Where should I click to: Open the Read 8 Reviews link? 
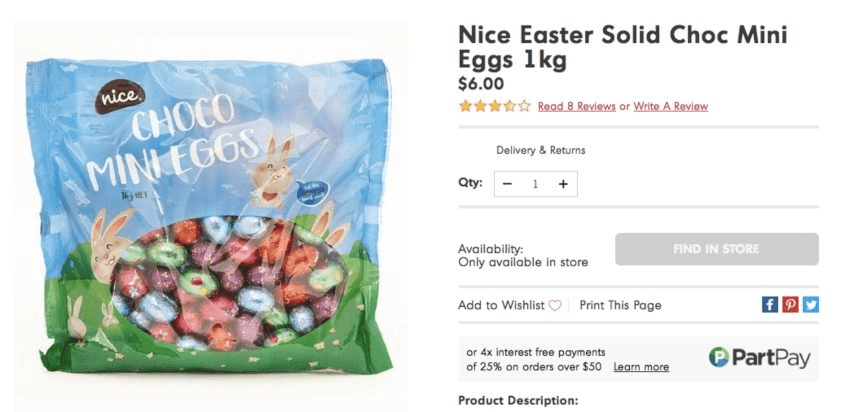[x=576, y=106]
